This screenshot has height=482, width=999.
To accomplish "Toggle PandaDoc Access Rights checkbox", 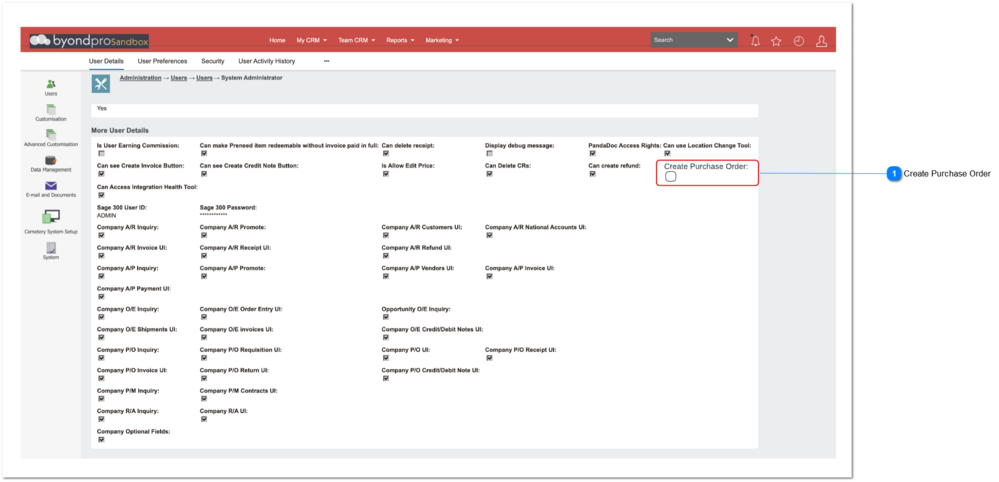I will click(x=593, y=153).
